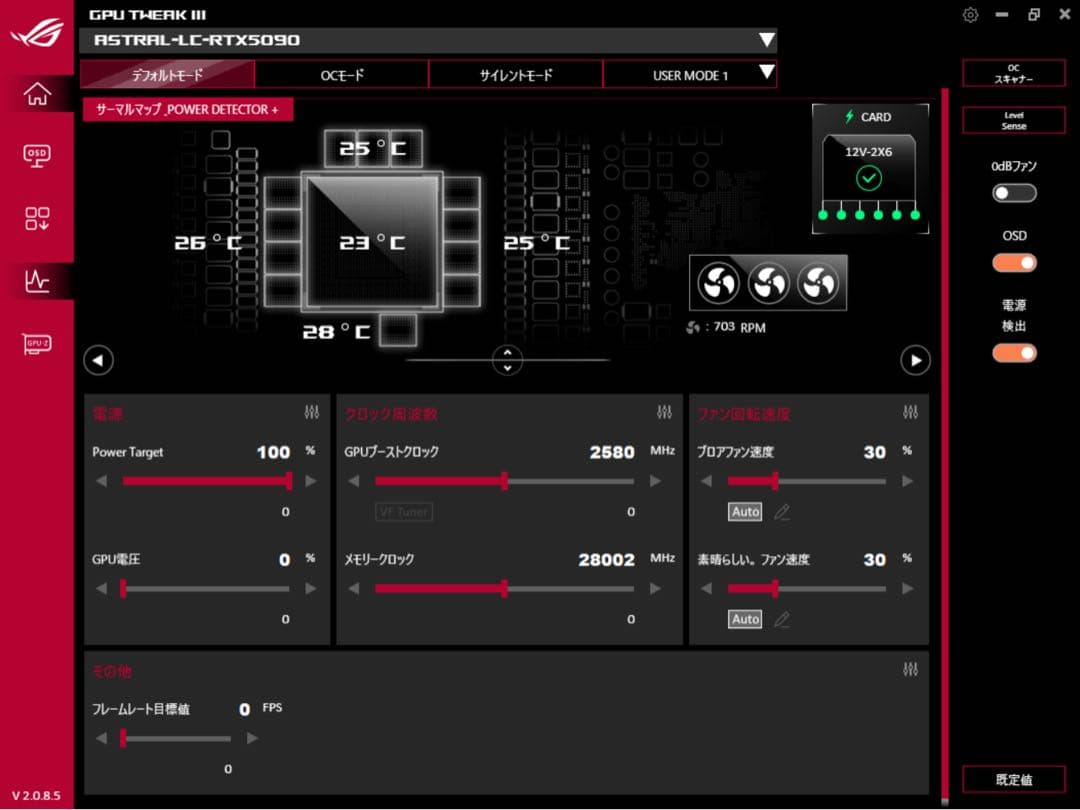This screenshot has width=1080, height=810.
Task: Click the Power Target slider handle
Action: (x=287, y=481)
